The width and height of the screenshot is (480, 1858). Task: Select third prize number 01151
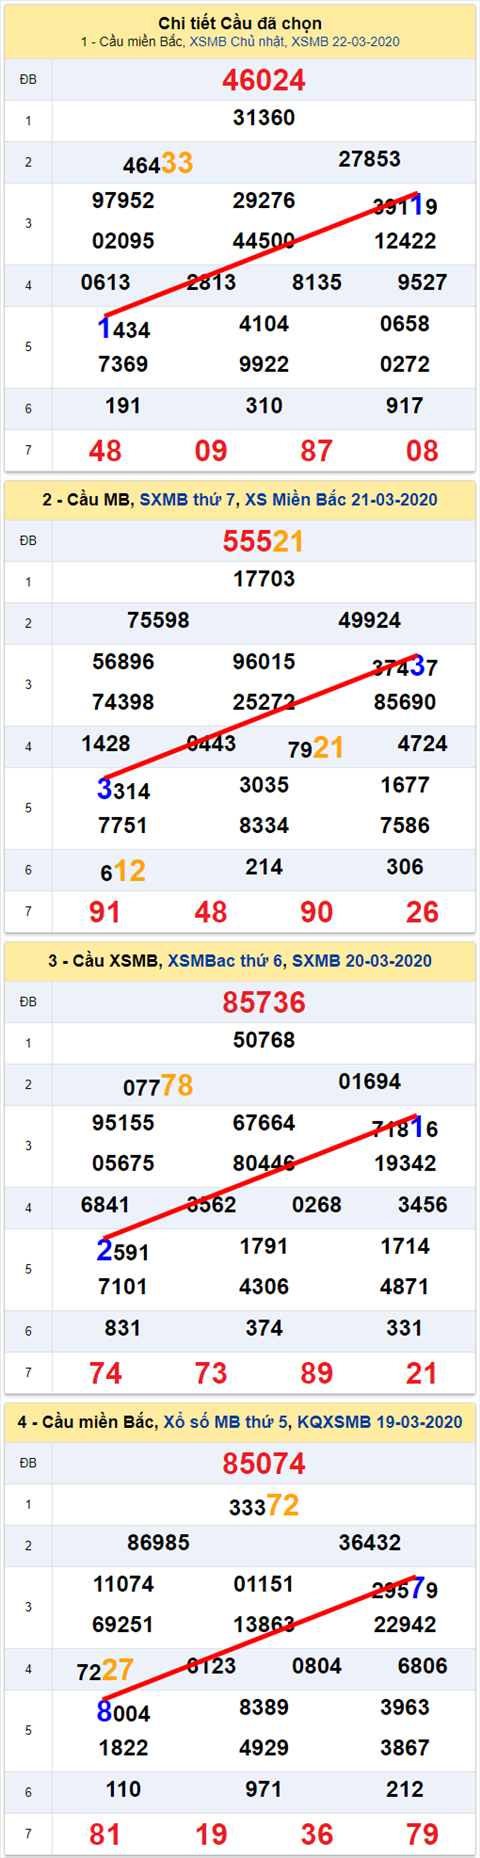coord(264,1583)
